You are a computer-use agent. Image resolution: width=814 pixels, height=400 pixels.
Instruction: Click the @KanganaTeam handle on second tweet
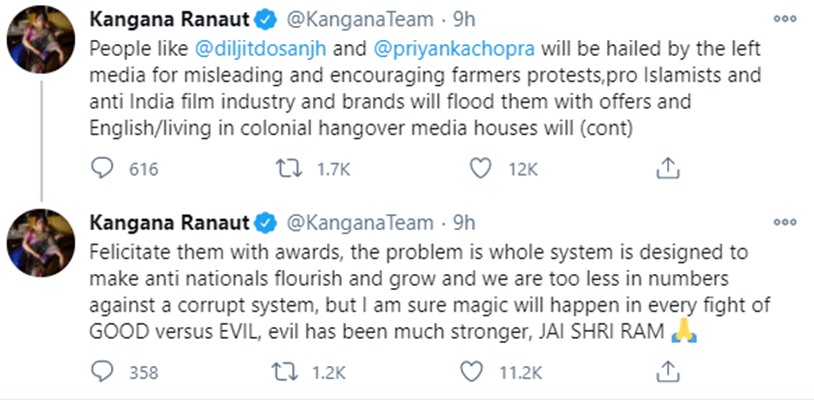click(361, 223)
